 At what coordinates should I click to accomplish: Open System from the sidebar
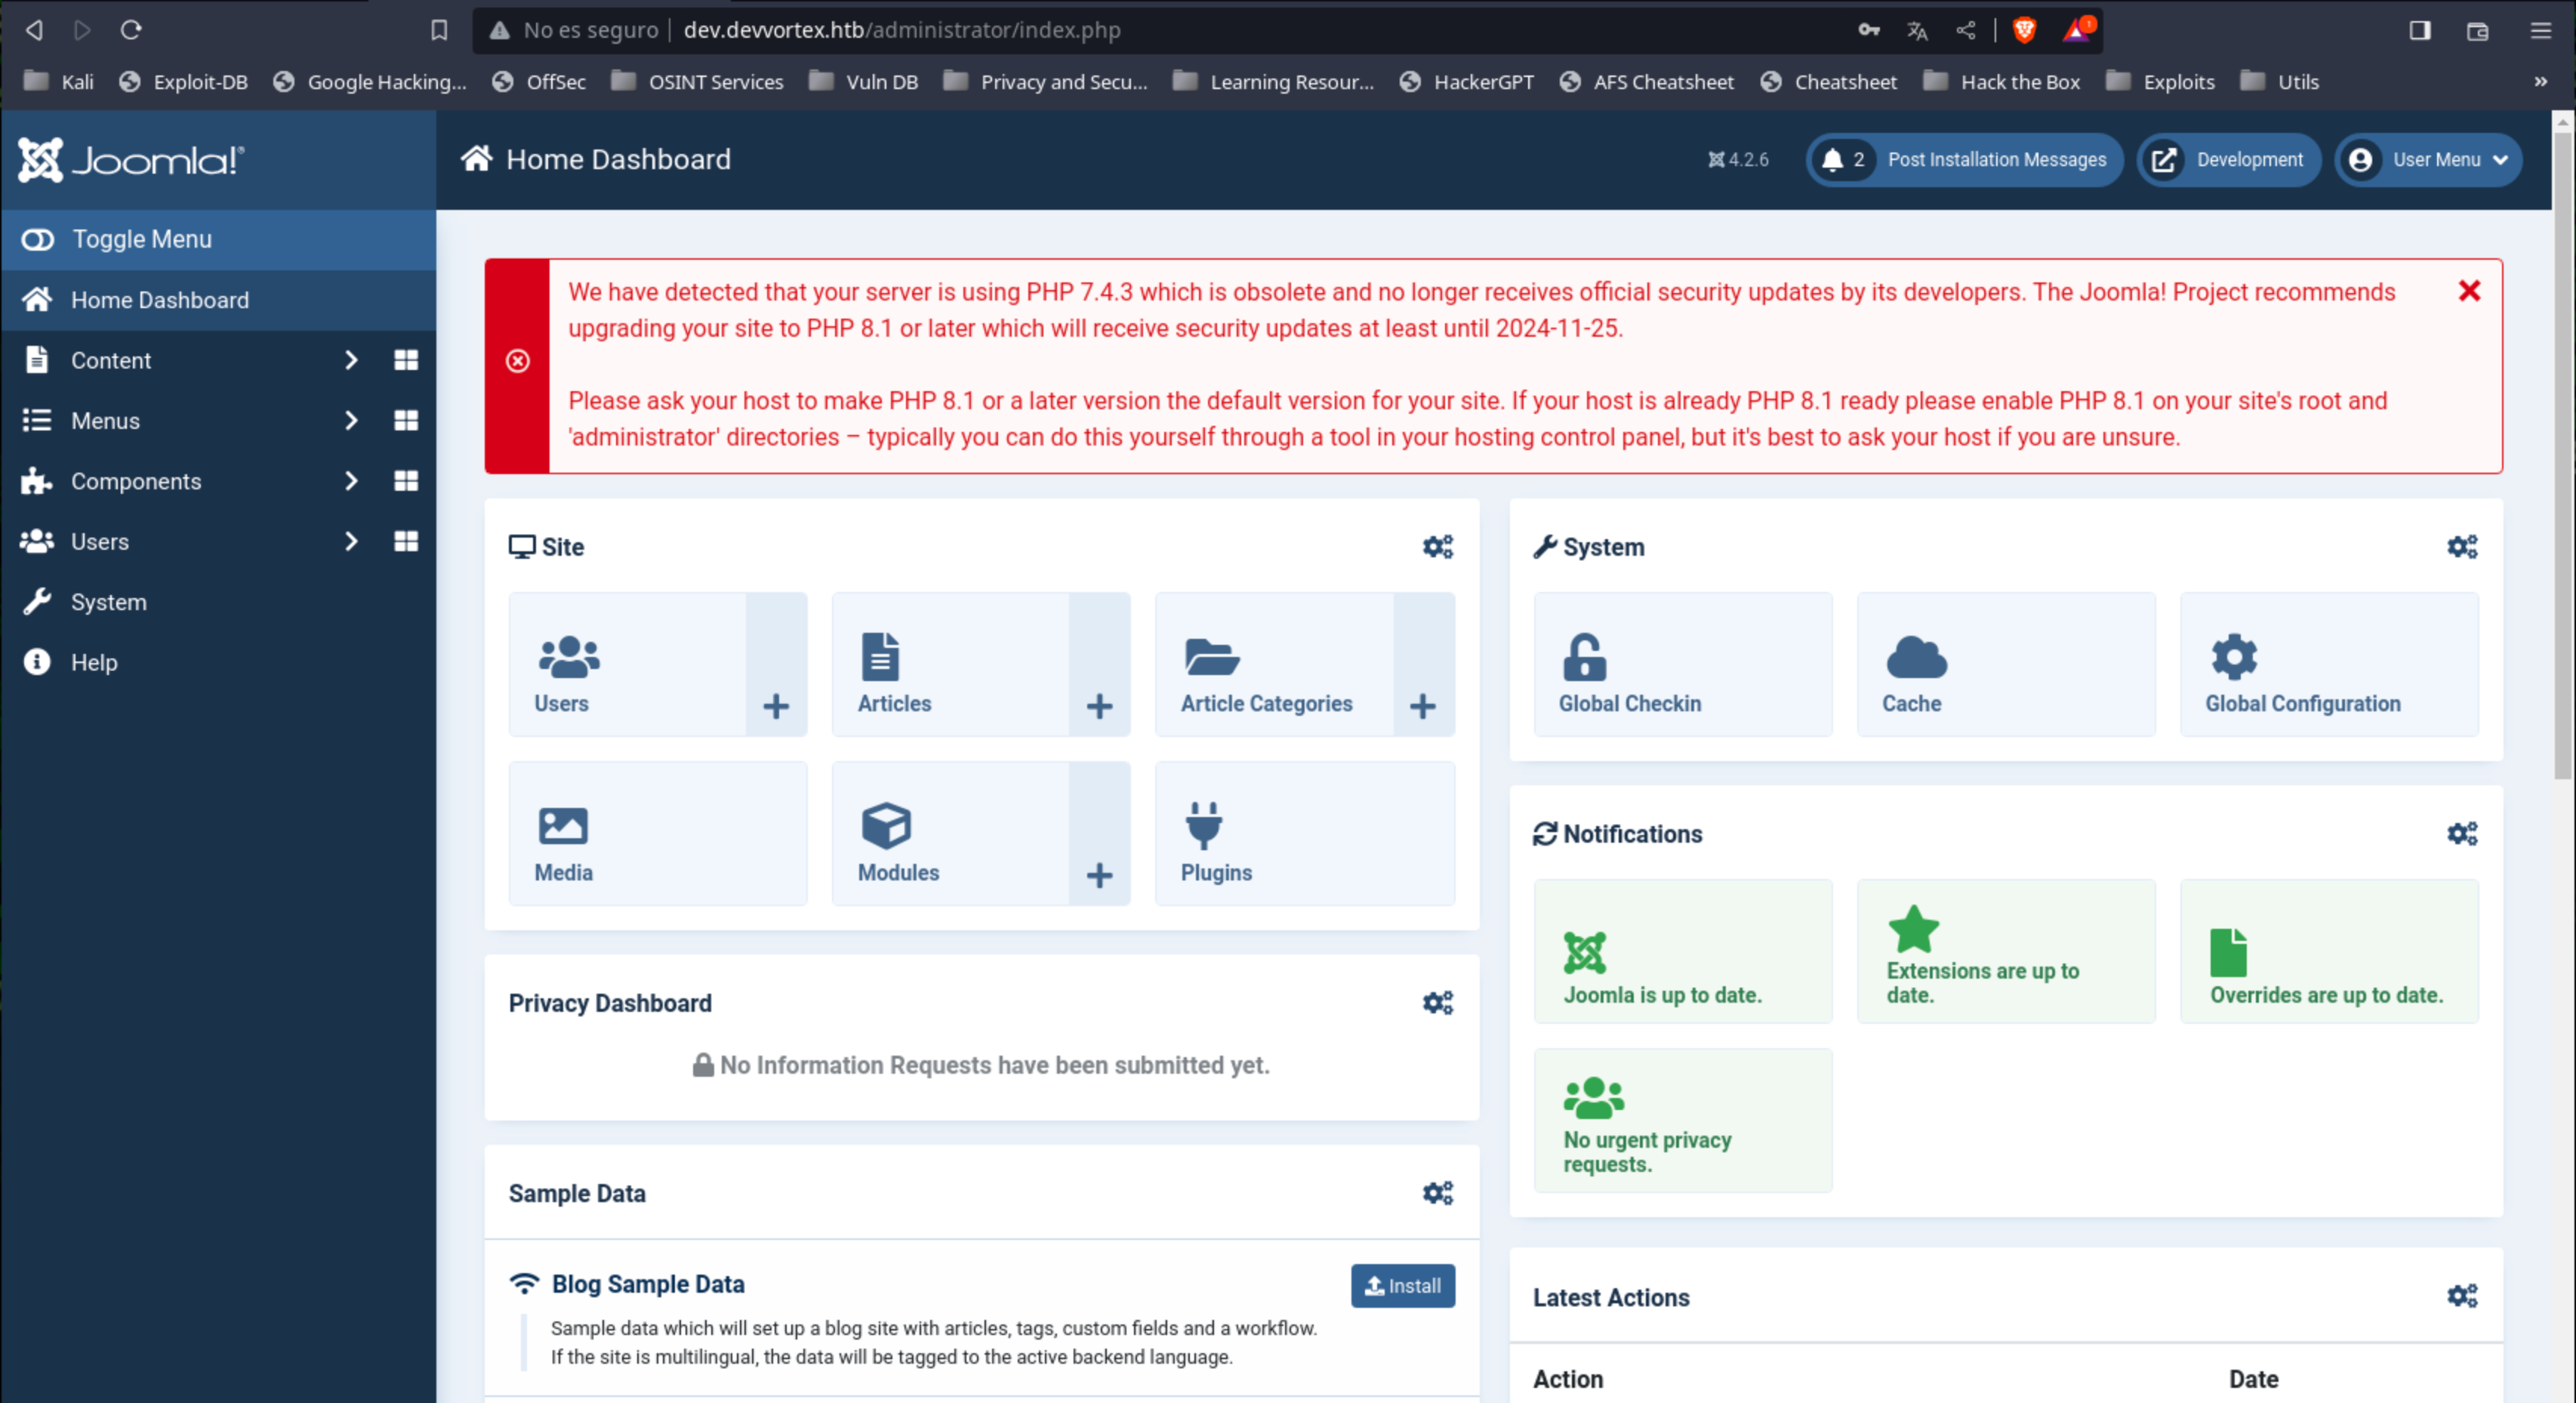218,602
